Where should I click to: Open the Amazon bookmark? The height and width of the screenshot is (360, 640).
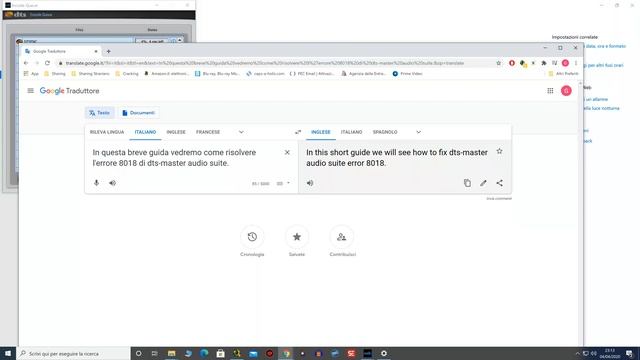pos(167,74)
